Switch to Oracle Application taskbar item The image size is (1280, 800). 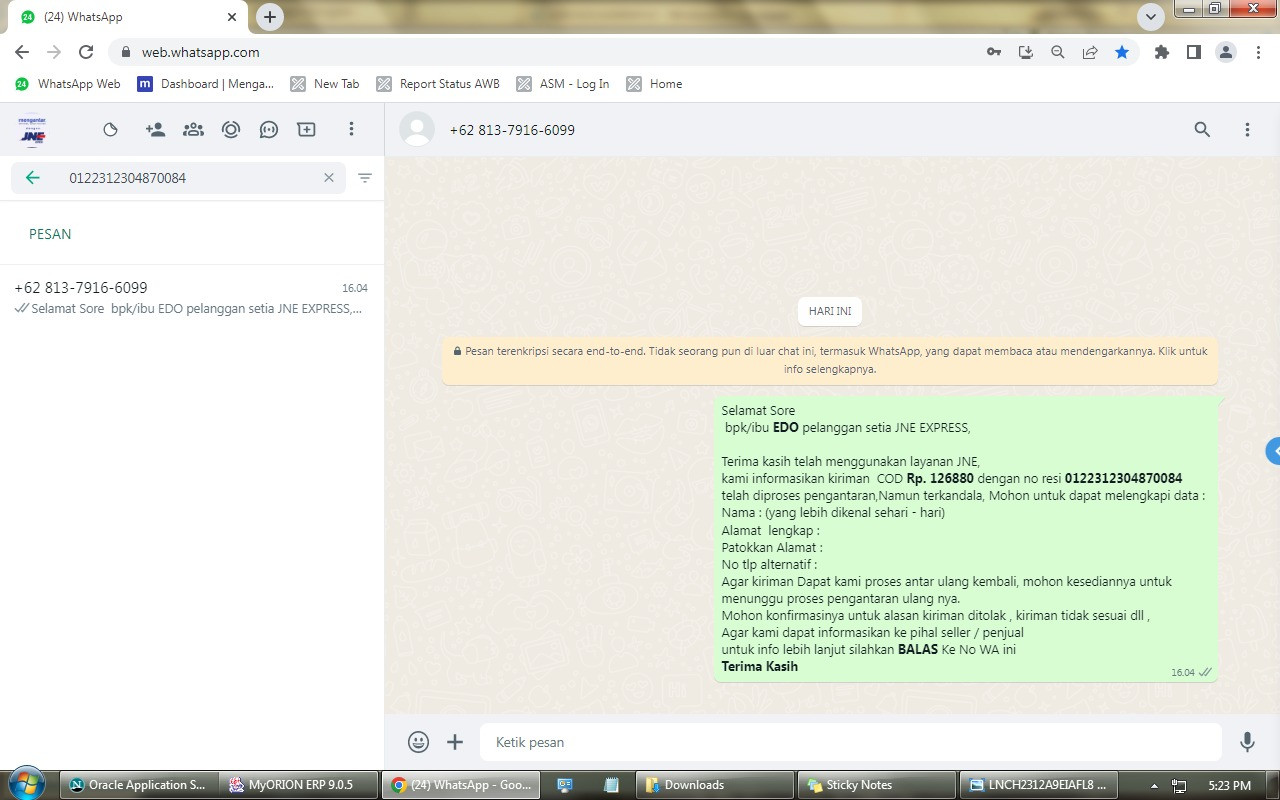(x=139, y=785)
